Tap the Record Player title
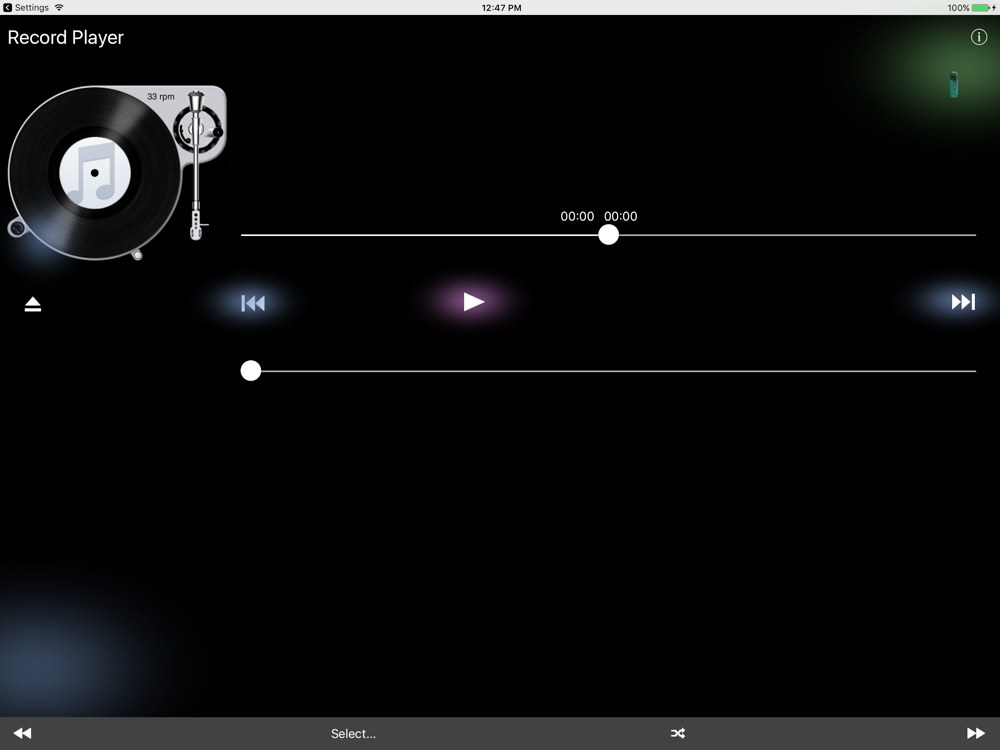The image size is (1000, 750). (x=66, y=38)
